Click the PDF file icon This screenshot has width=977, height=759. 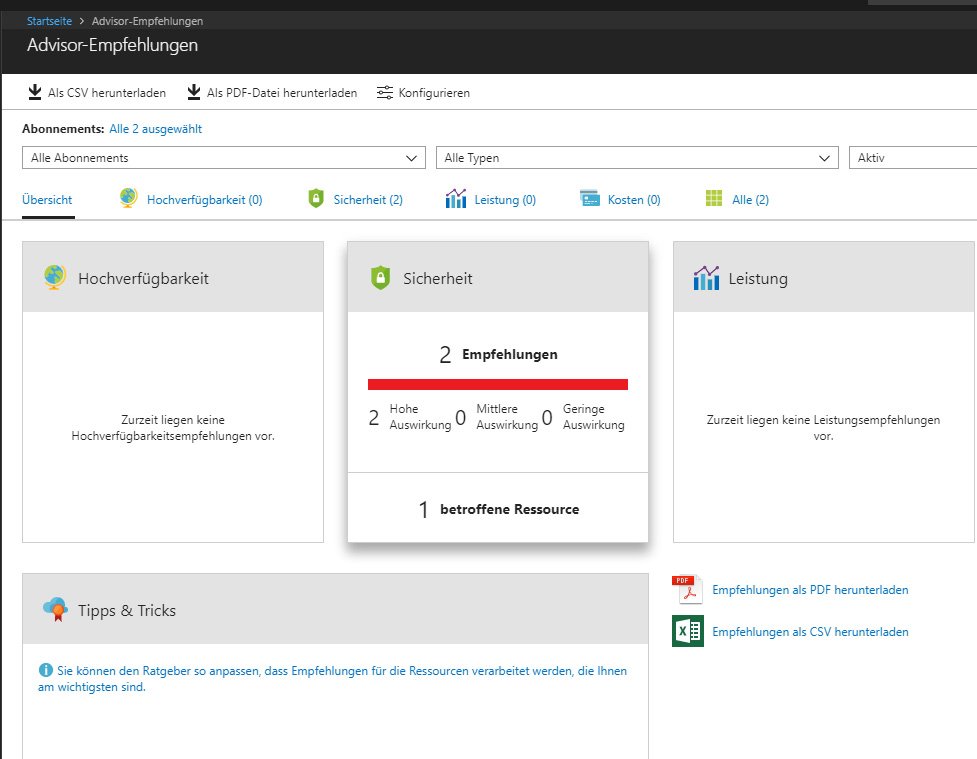pos(687,590)
